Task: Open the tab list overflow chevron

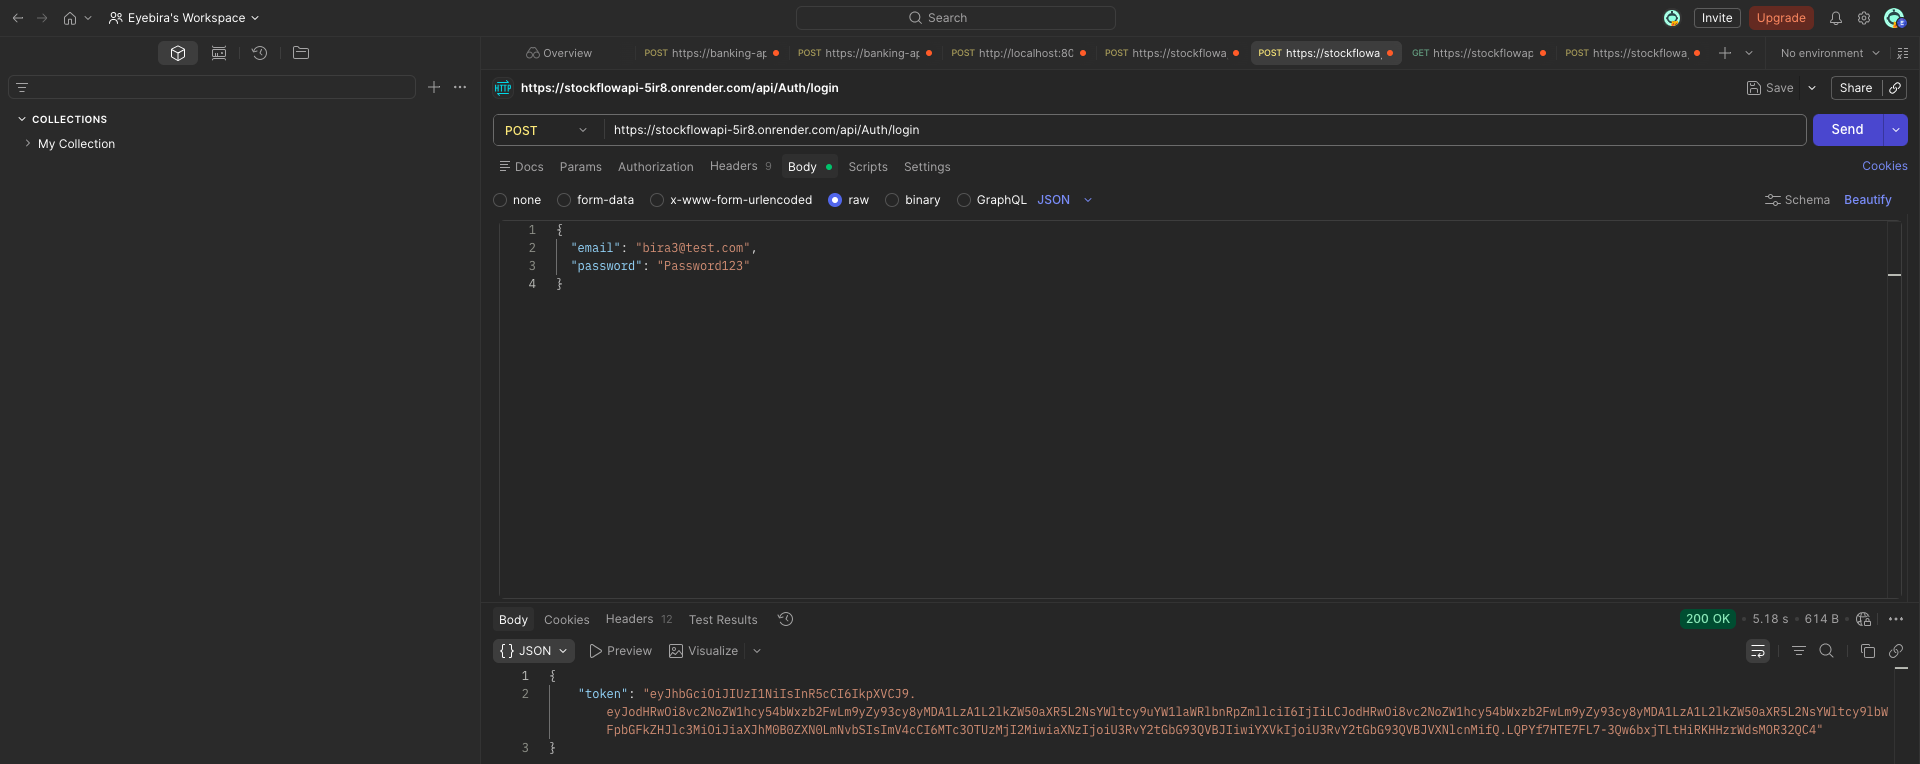Action: [x=1749, y=53]
